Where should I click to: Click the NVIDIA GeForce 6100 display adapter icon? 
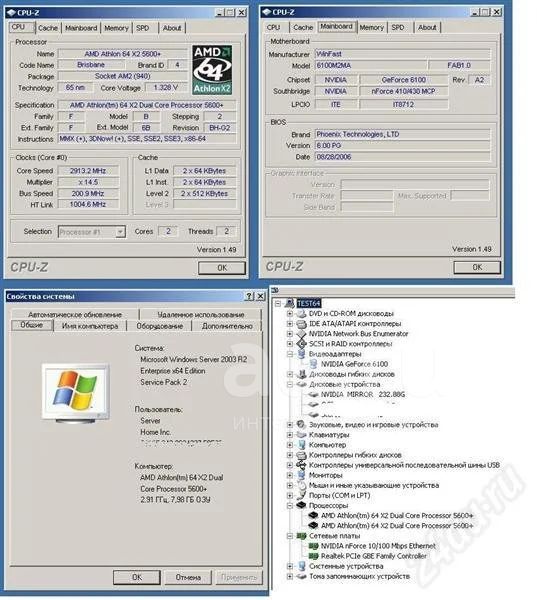[313, 364]
